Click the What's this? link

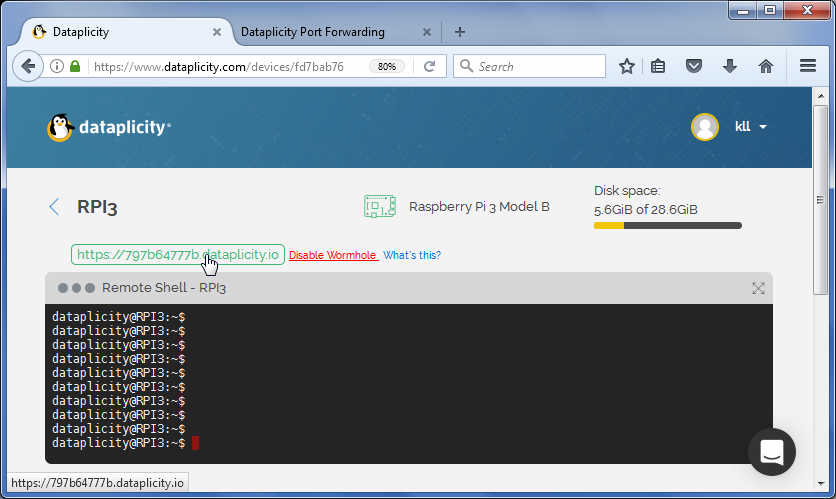click(412, 255)
